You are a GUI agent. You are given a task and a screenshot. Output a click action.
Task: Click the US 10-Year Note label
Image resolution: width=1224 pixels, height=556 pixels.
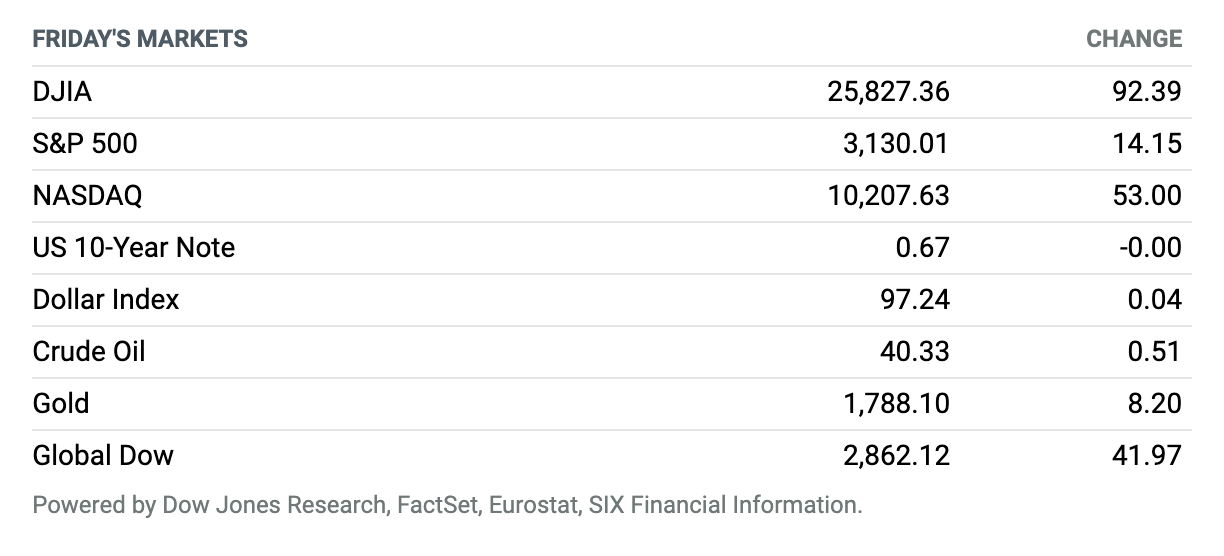(134, 248)
